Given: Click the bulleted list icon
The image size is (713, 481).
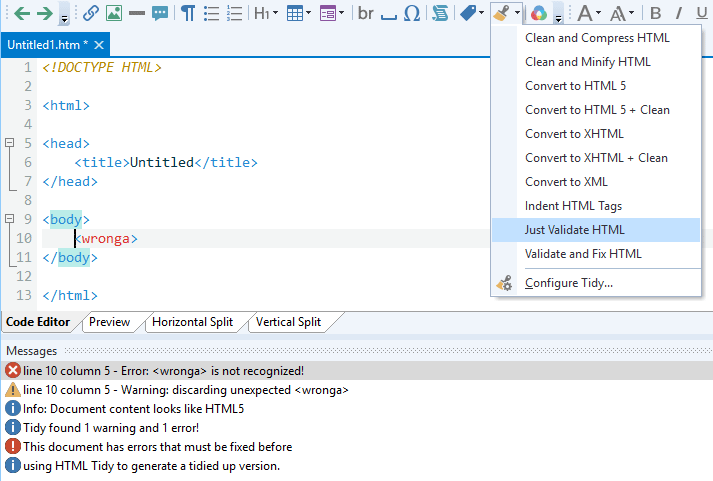Looking at the screenshot, I should 211,13.
